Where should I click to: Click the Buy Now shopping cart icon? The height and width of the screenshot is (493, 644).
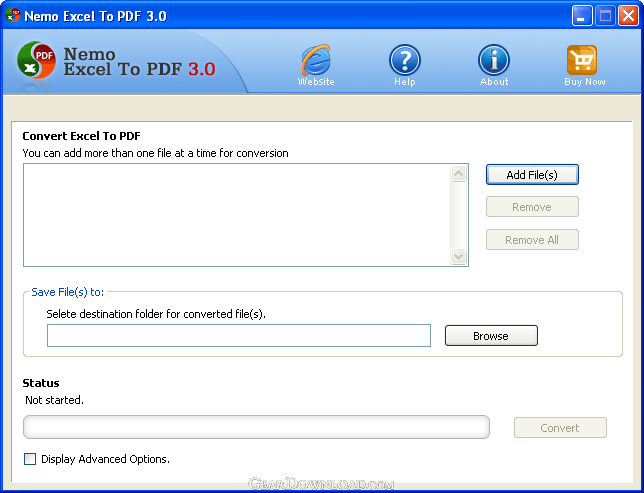(x=582, y=60)
